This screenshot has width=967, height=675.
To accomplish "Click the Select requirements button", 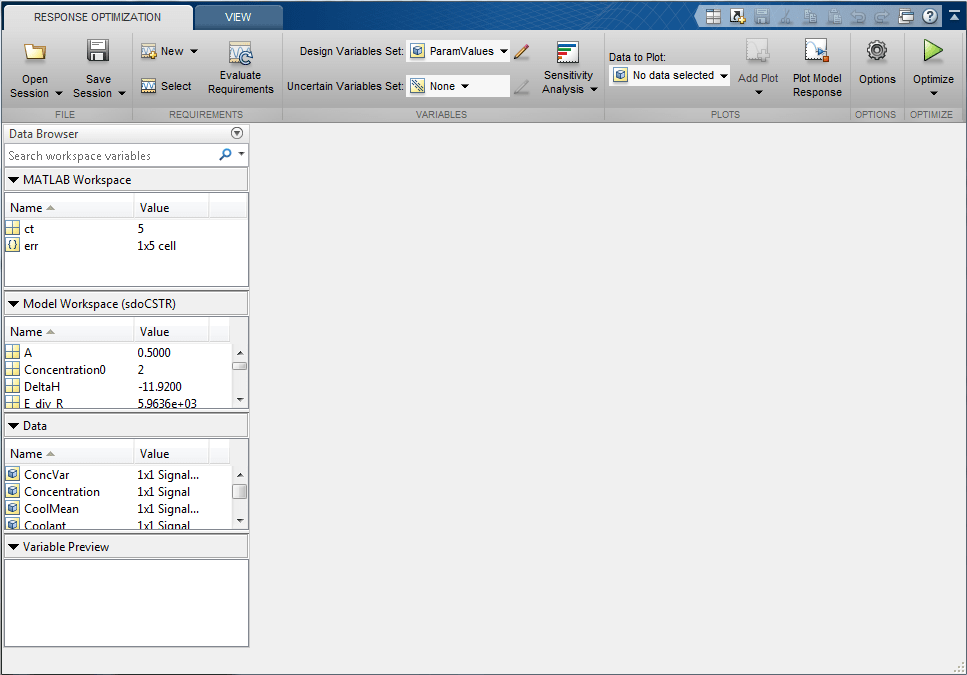I will coord(167,86).
